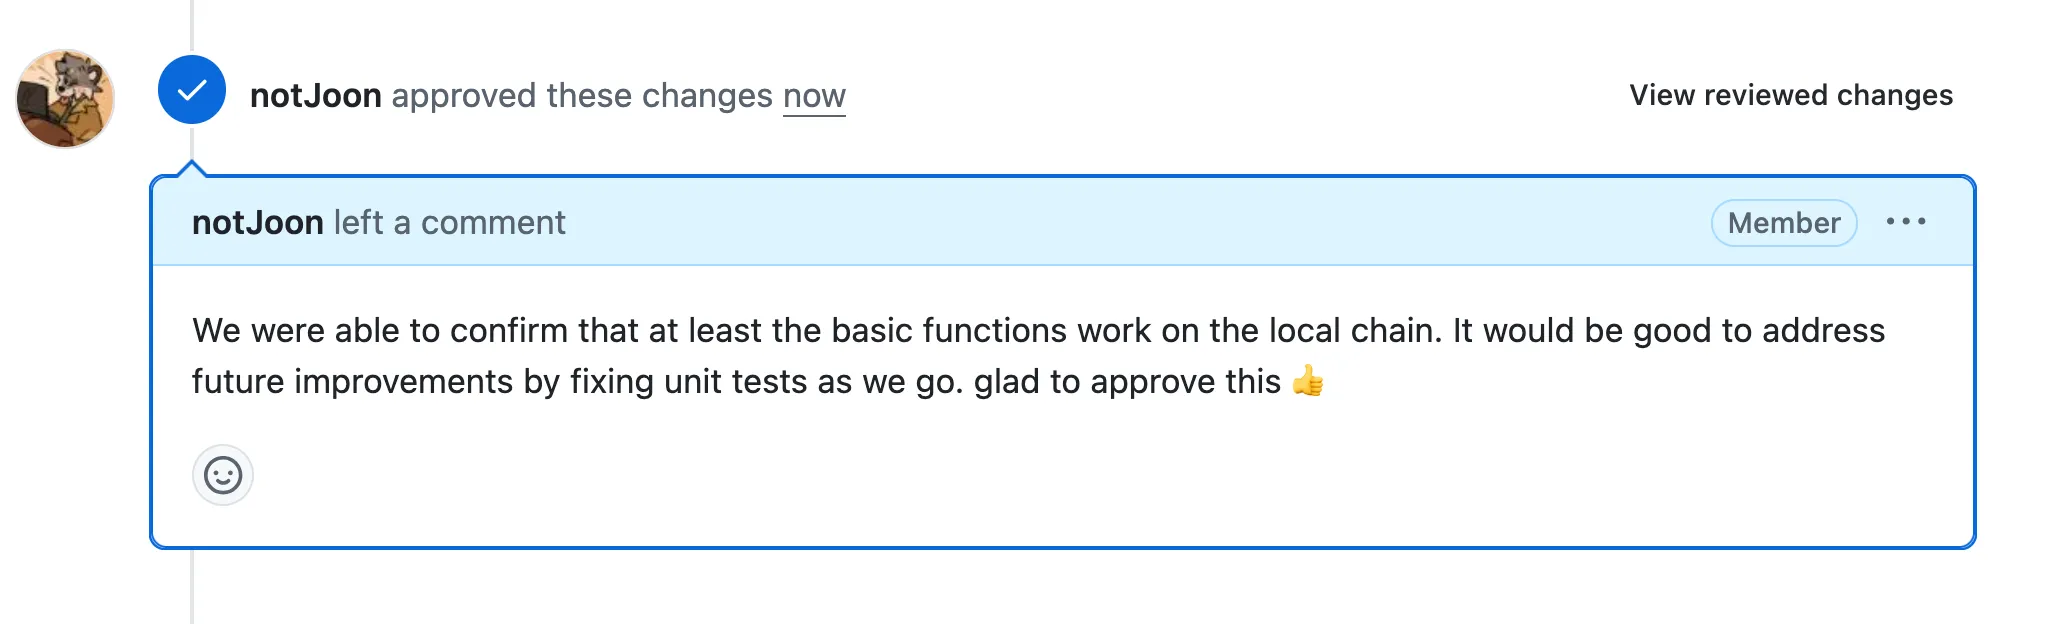Open notJoon's profile from comment header
The height and width of the screenshot is (628, 2052).
coord(258,222)
